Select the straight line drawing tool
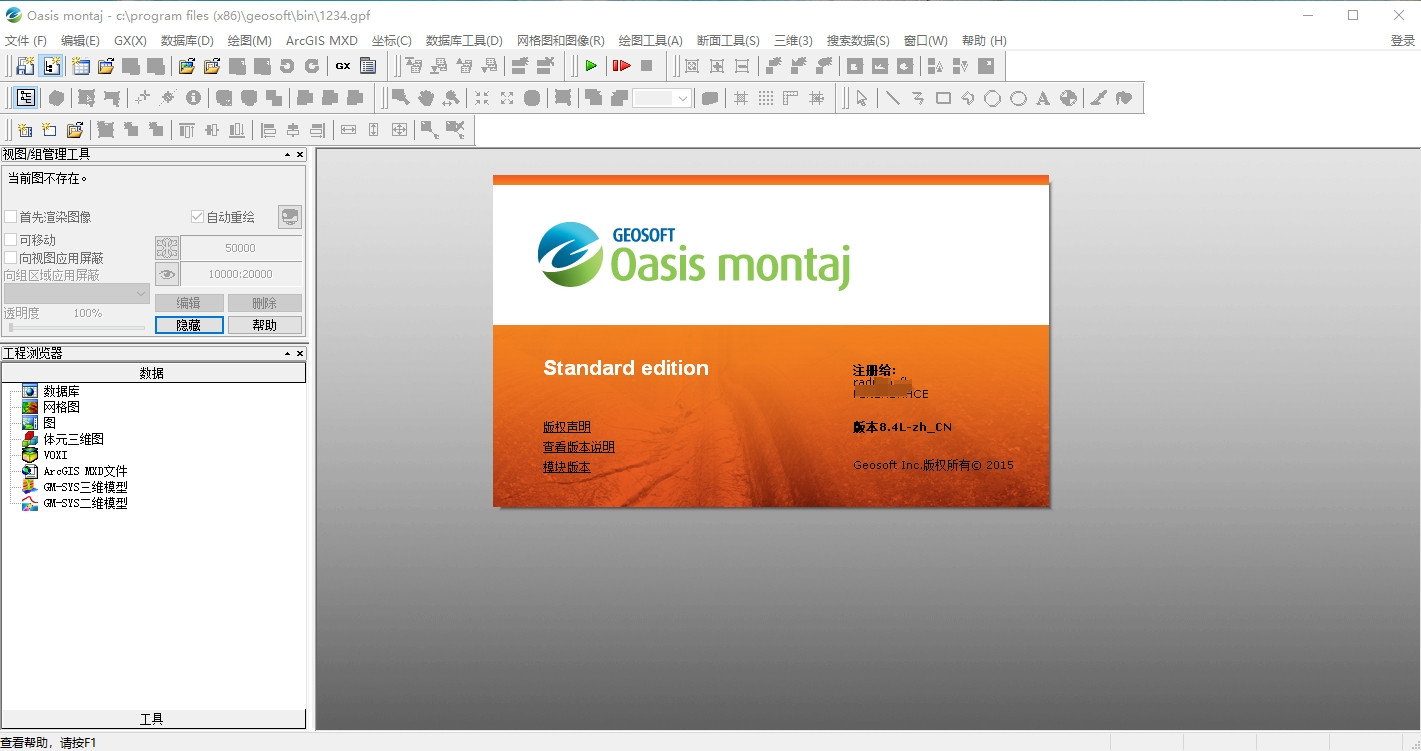Image resolution: width=1421 pixels, height=751 pixels. [x=893, y=98]
